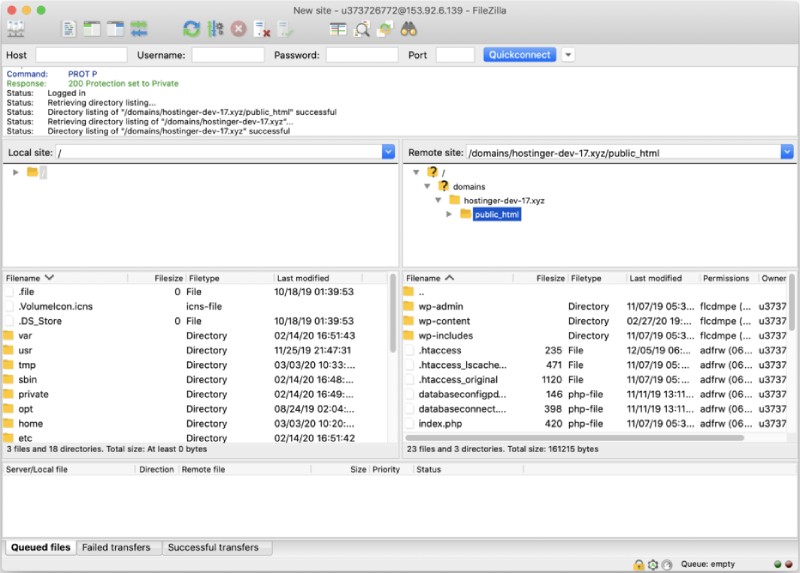
Task: Switch to the Successful transfers tab
Action: [213, 547]
